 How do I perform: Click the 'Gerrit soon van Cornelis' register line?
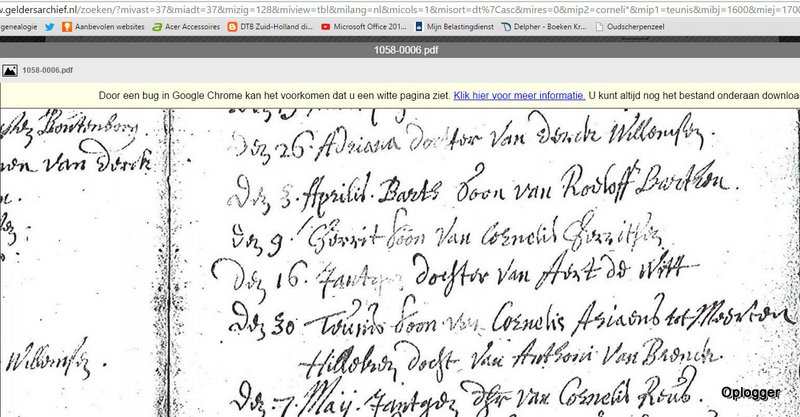point(446,236)
